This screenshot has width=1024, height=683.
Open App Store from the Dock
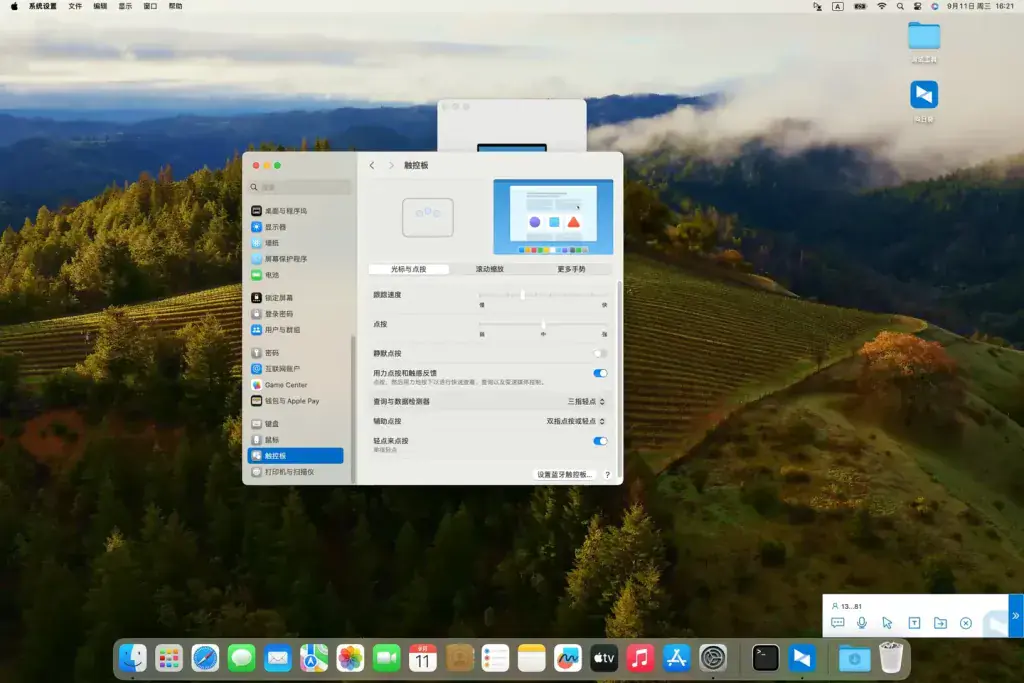(677, 658)
